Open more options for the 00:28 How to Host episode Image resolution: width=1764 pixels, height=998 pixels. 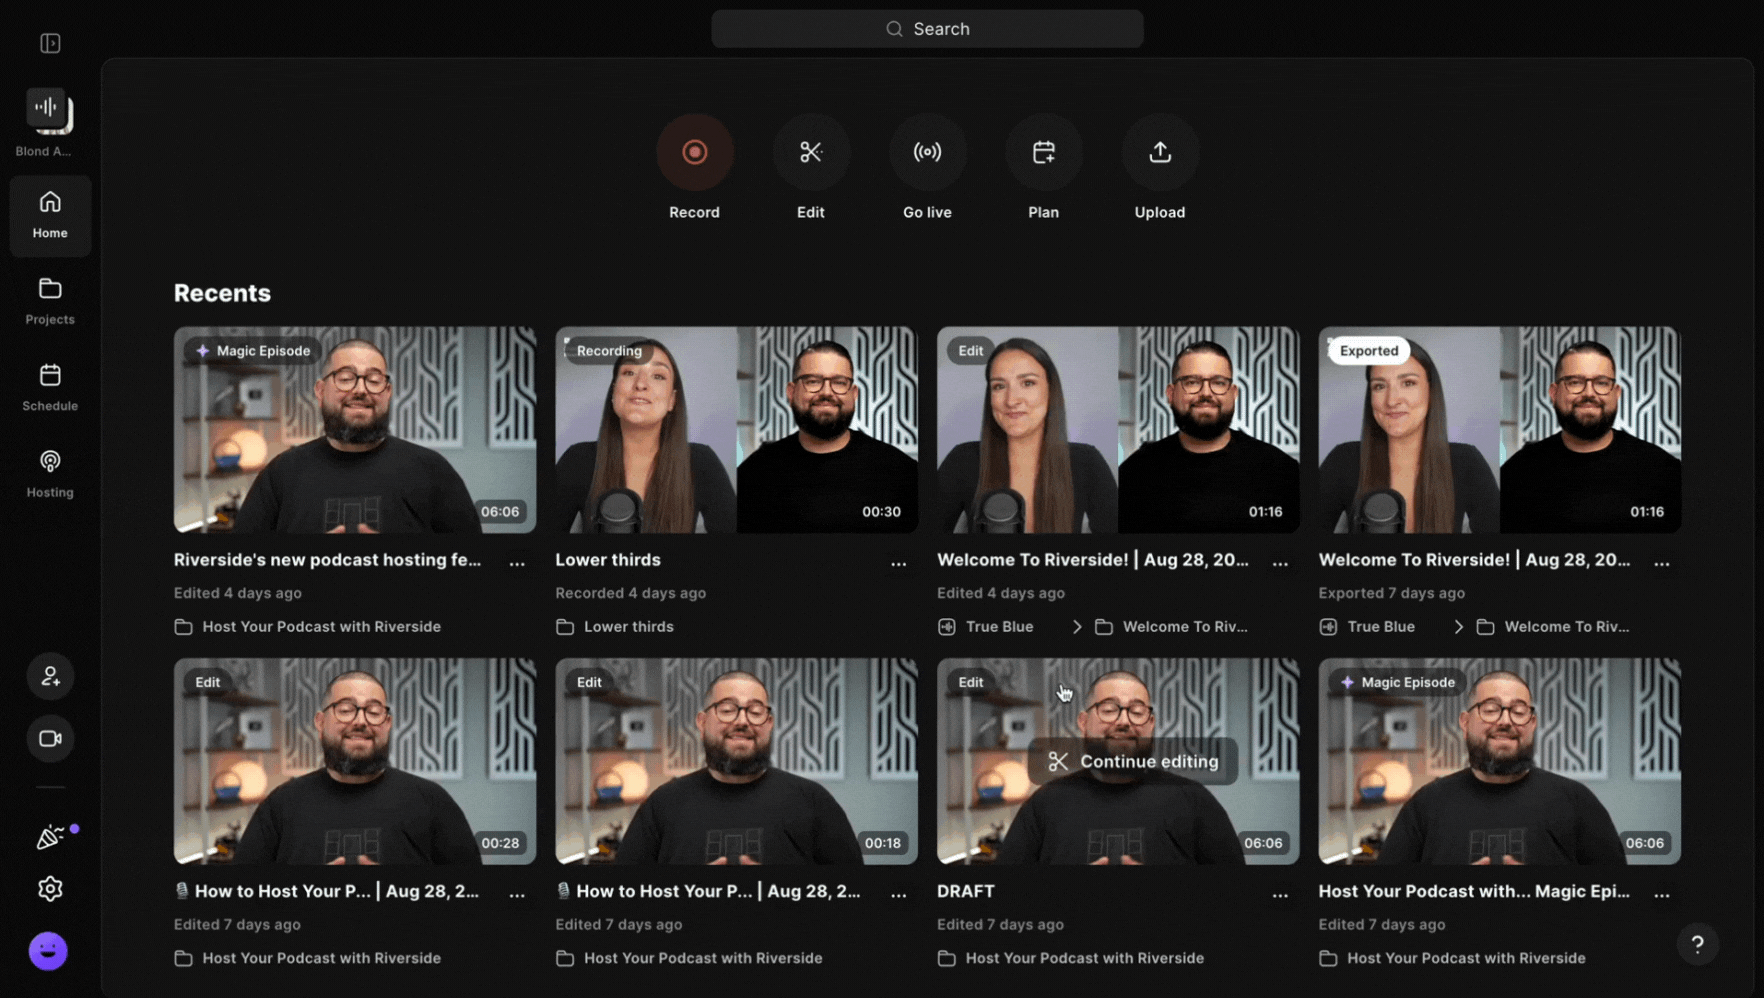click(x=517, y=894)
